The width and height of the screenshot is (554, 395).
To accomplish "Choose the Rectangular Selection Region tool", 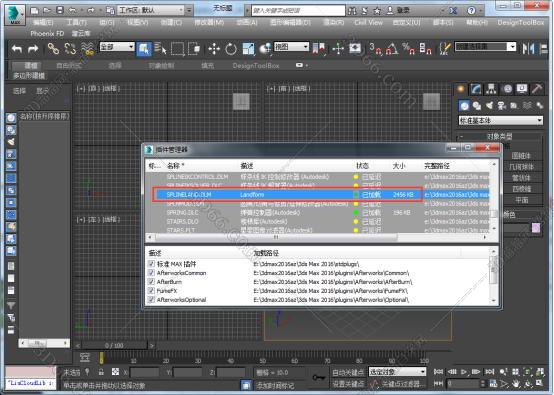I will coord(178,48).
